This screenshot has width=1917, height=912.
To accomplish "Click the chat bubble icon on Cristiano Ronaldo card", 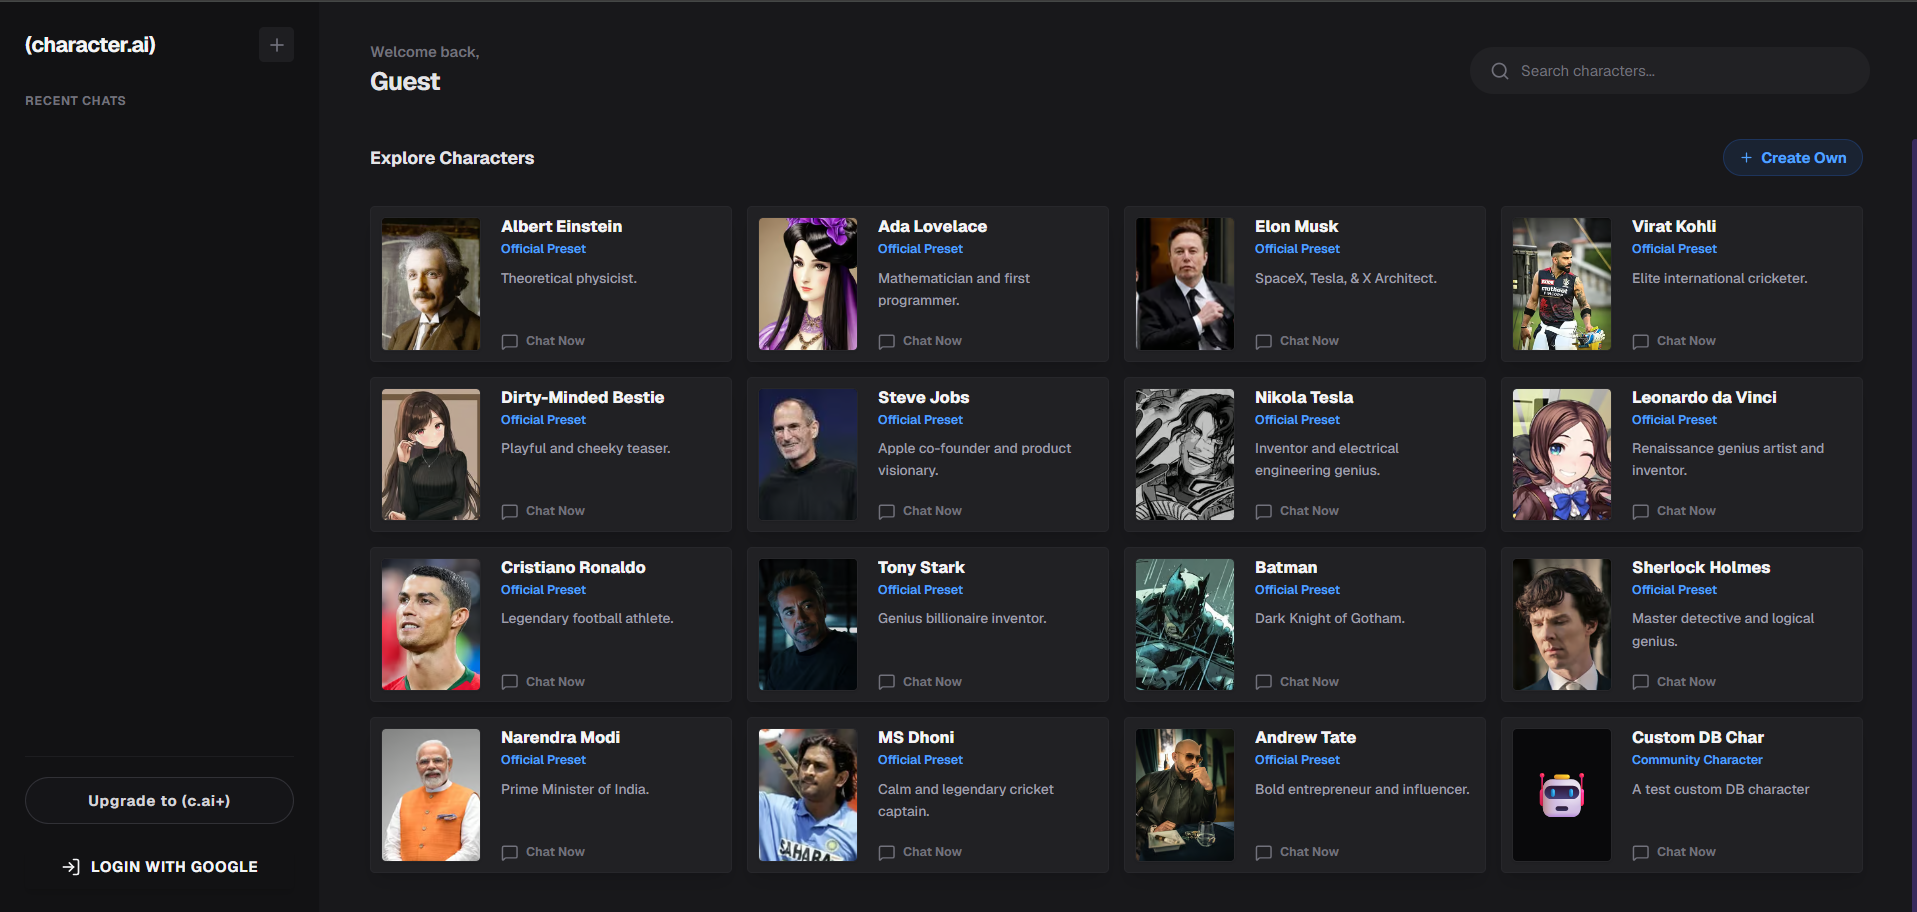I will 510,682.
